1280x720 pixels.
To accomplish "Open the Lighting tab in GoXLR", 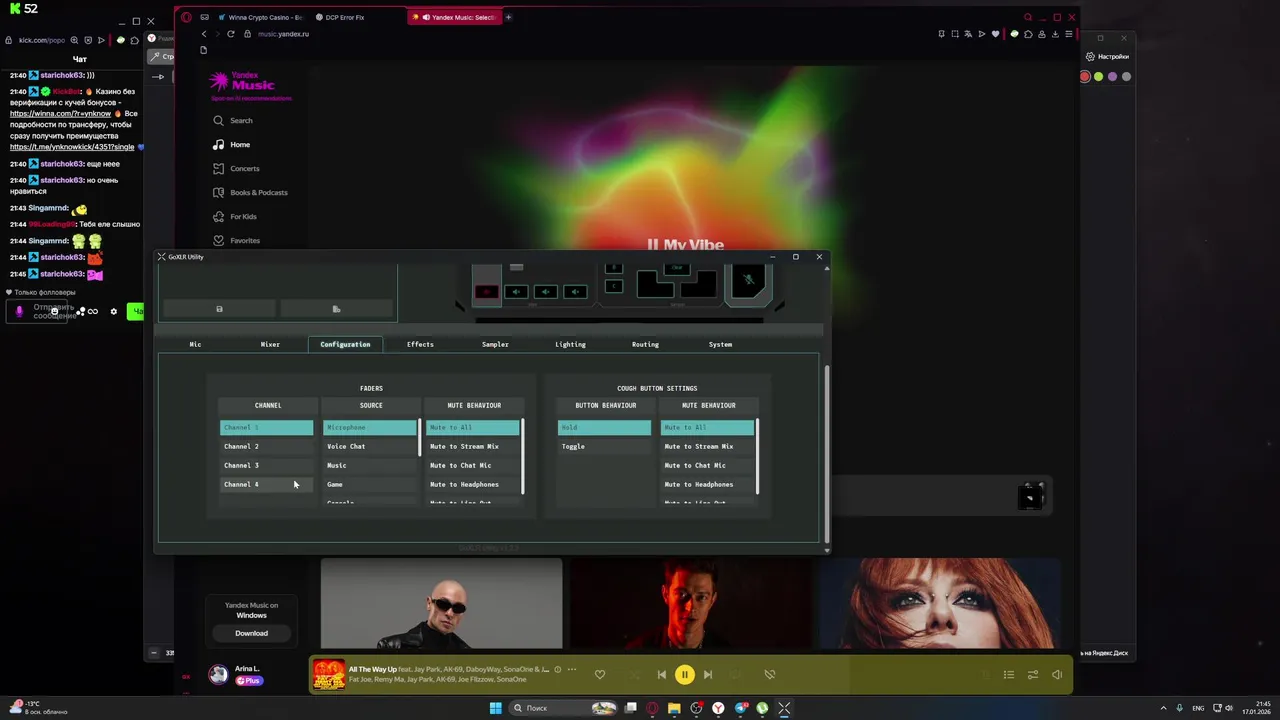I will 570,344.
